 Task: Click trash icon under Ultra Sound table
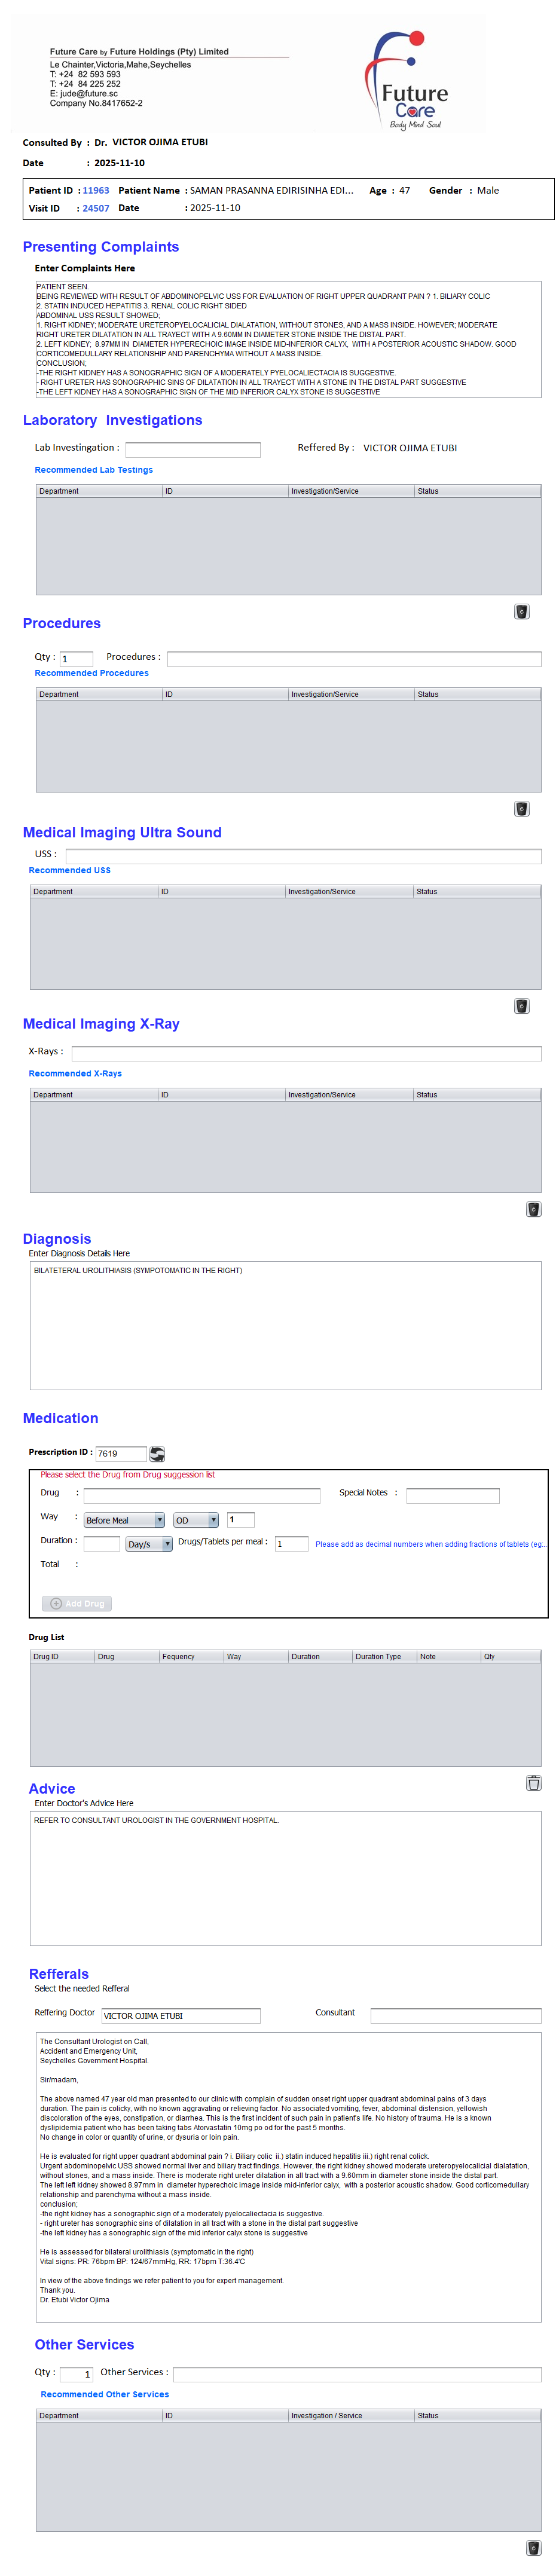coord(521,1005)
